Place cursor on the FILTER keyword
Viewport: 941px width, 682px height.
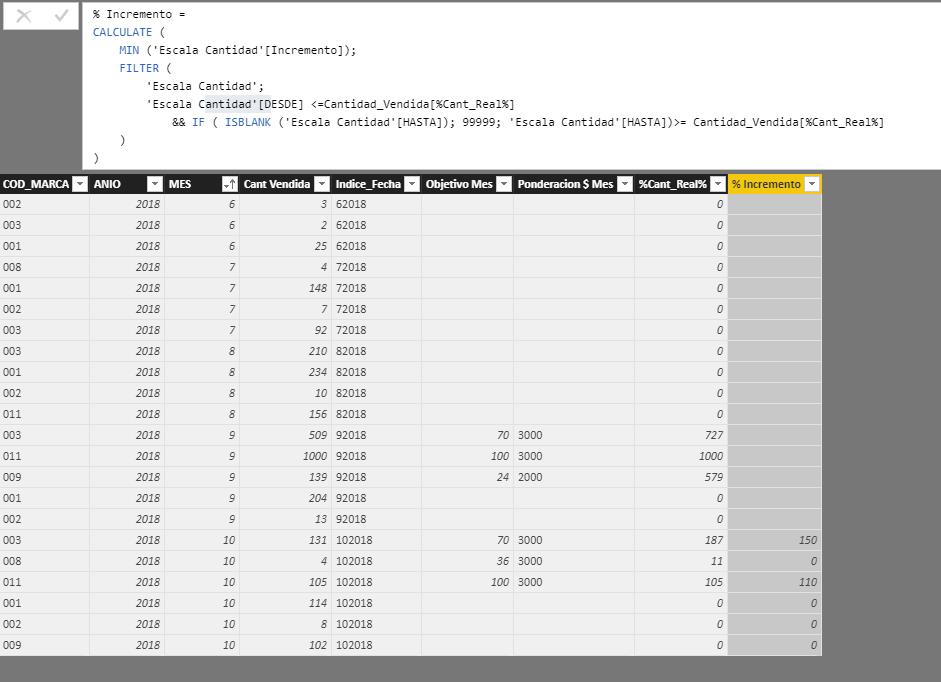[x=139, y=68]
